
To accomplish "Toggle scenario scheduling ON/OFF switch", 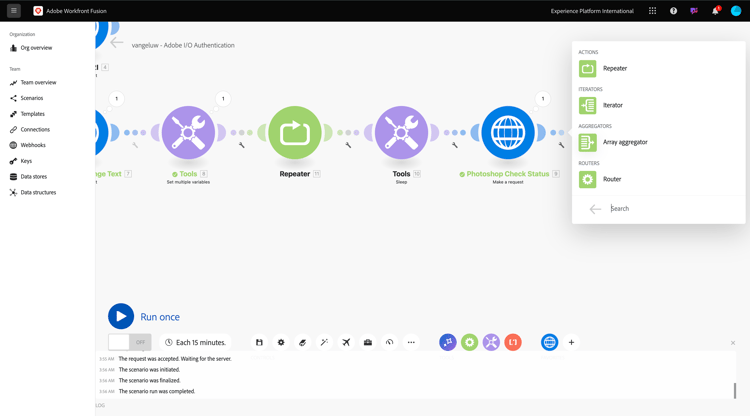I will [130, 342].
